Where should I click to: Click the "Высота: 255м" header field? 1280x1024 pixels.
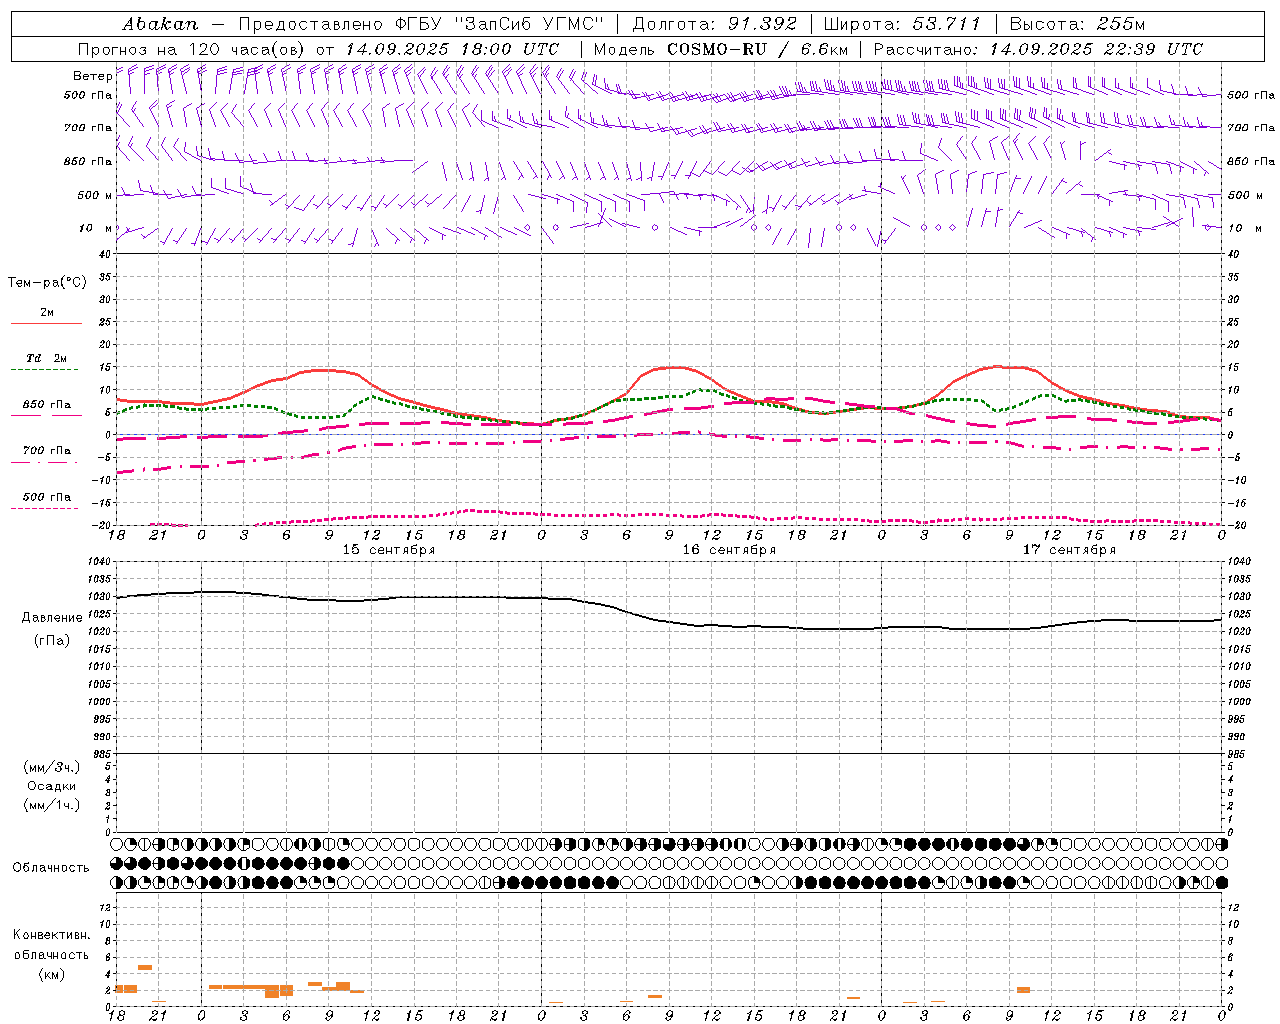coord(1077,24)
